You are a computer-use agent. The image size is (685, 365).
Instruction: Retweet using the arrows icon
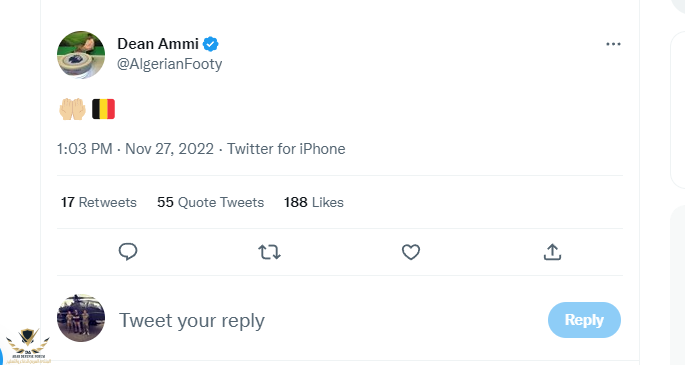click(269, 252)
